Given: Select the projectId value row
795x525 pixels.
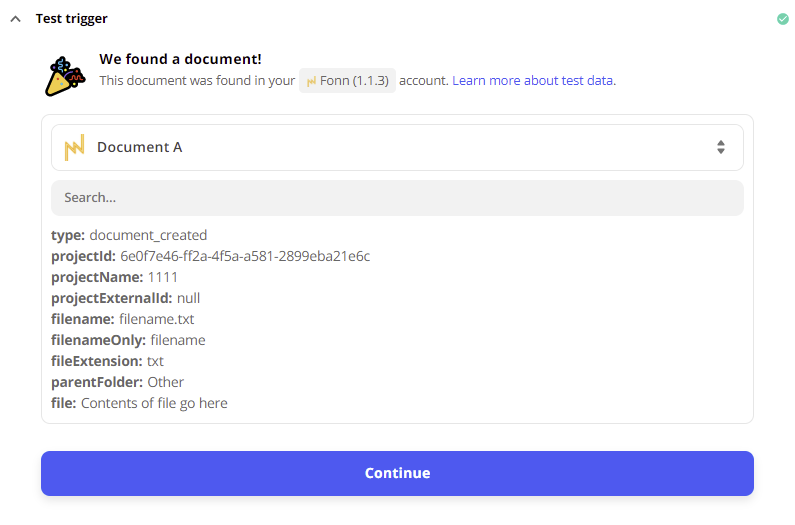Looking at the screenshot, I should [x=210, y=256].
